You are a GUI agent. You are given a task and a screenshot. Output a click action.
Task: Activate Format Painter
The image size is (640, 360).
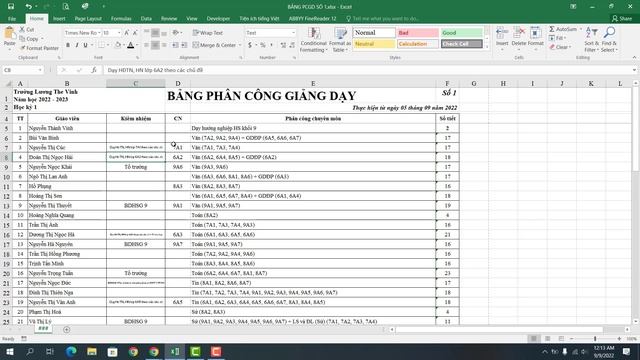pyautogui.click(x=40, y=48)
